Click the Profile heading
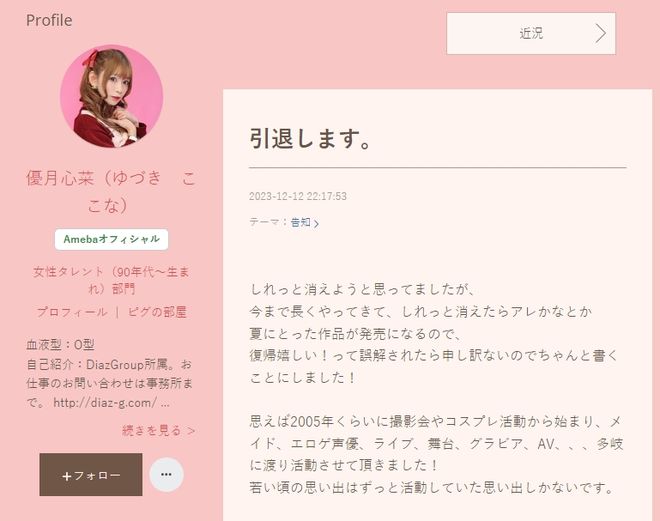Viewport: 660px width, 521px height. [49, 20]
